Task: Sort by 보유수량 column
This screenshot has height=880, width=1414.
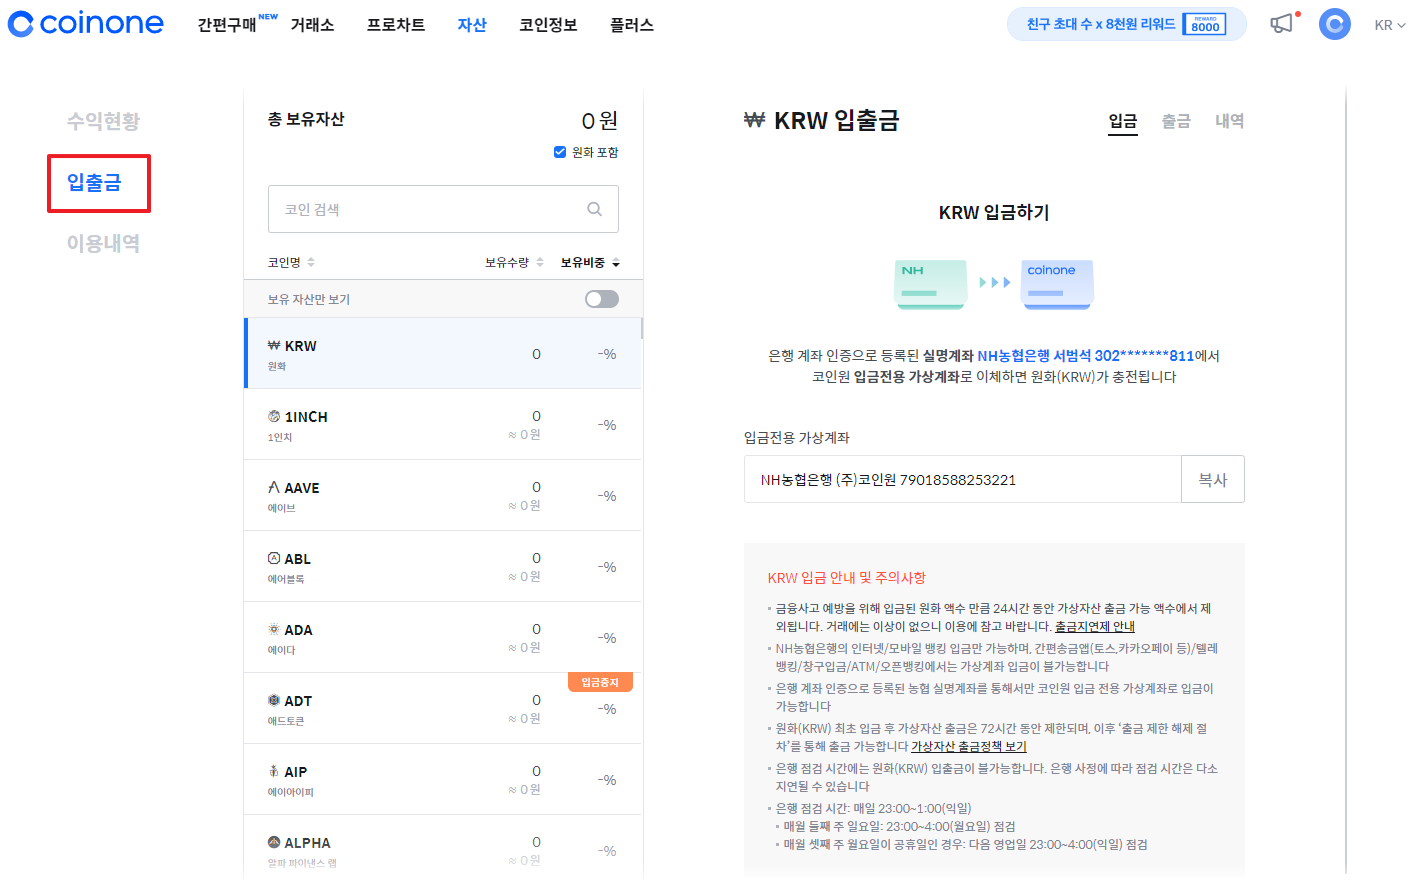Action: click(x=514, y=262)
